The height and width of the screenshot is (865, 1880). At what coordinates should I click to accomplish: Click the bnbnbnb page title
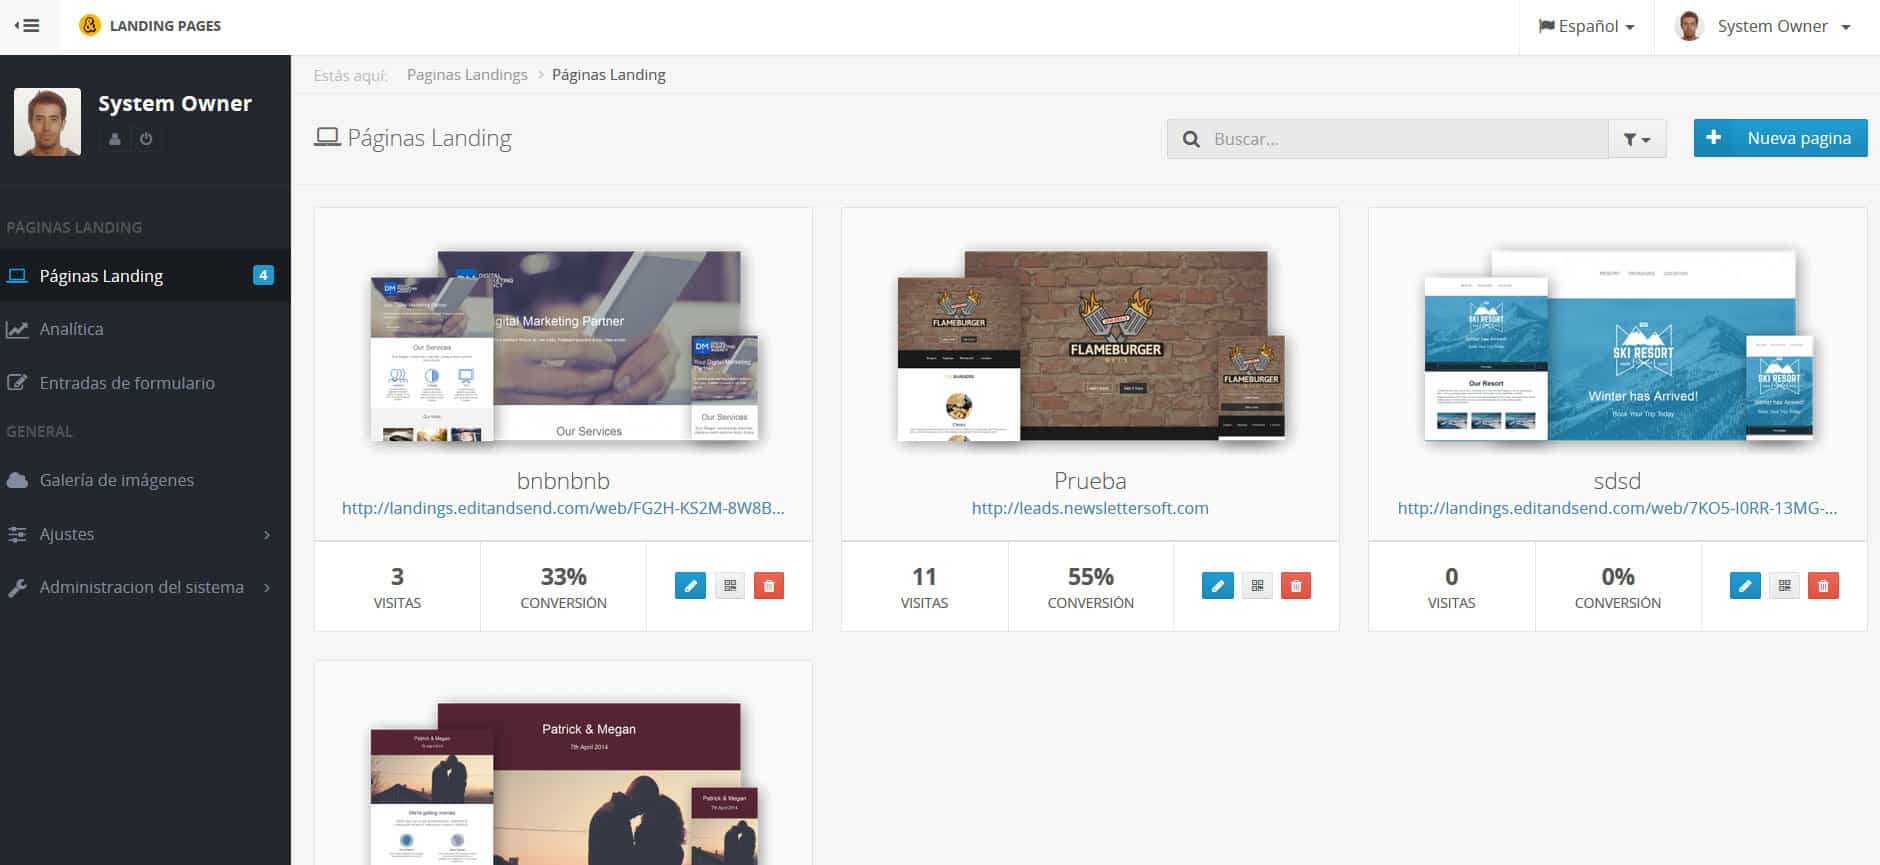563,481
